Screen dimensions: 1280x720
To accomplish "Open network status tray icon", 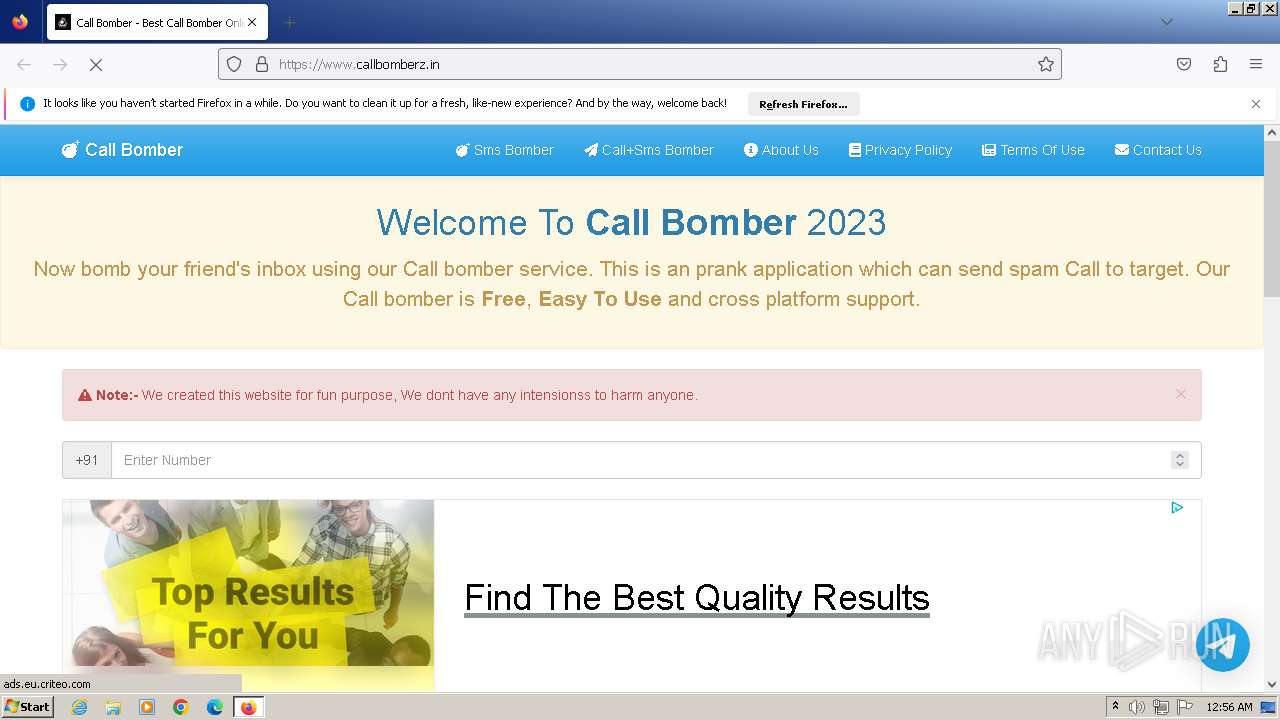I will pyautogui.click(x=1161, y=707).
